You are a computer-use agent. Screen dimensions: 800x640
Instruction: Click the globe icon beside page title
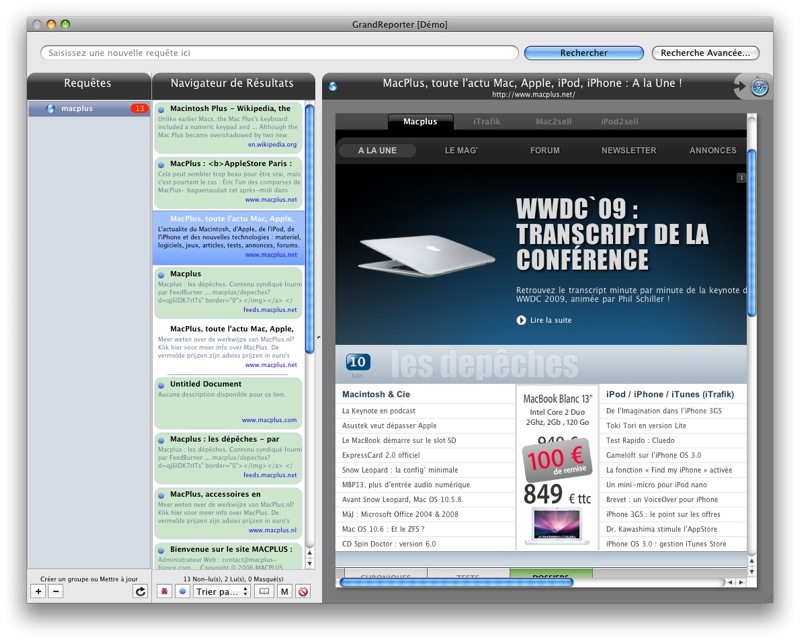click(x=333, y=86)
